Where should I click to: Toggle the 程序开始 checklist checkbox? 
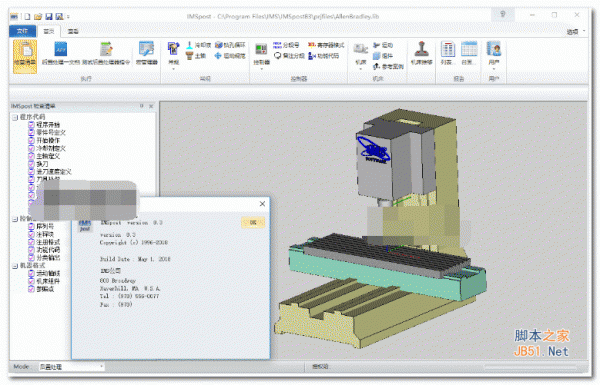pyautogui.click(x=31, y=124)
